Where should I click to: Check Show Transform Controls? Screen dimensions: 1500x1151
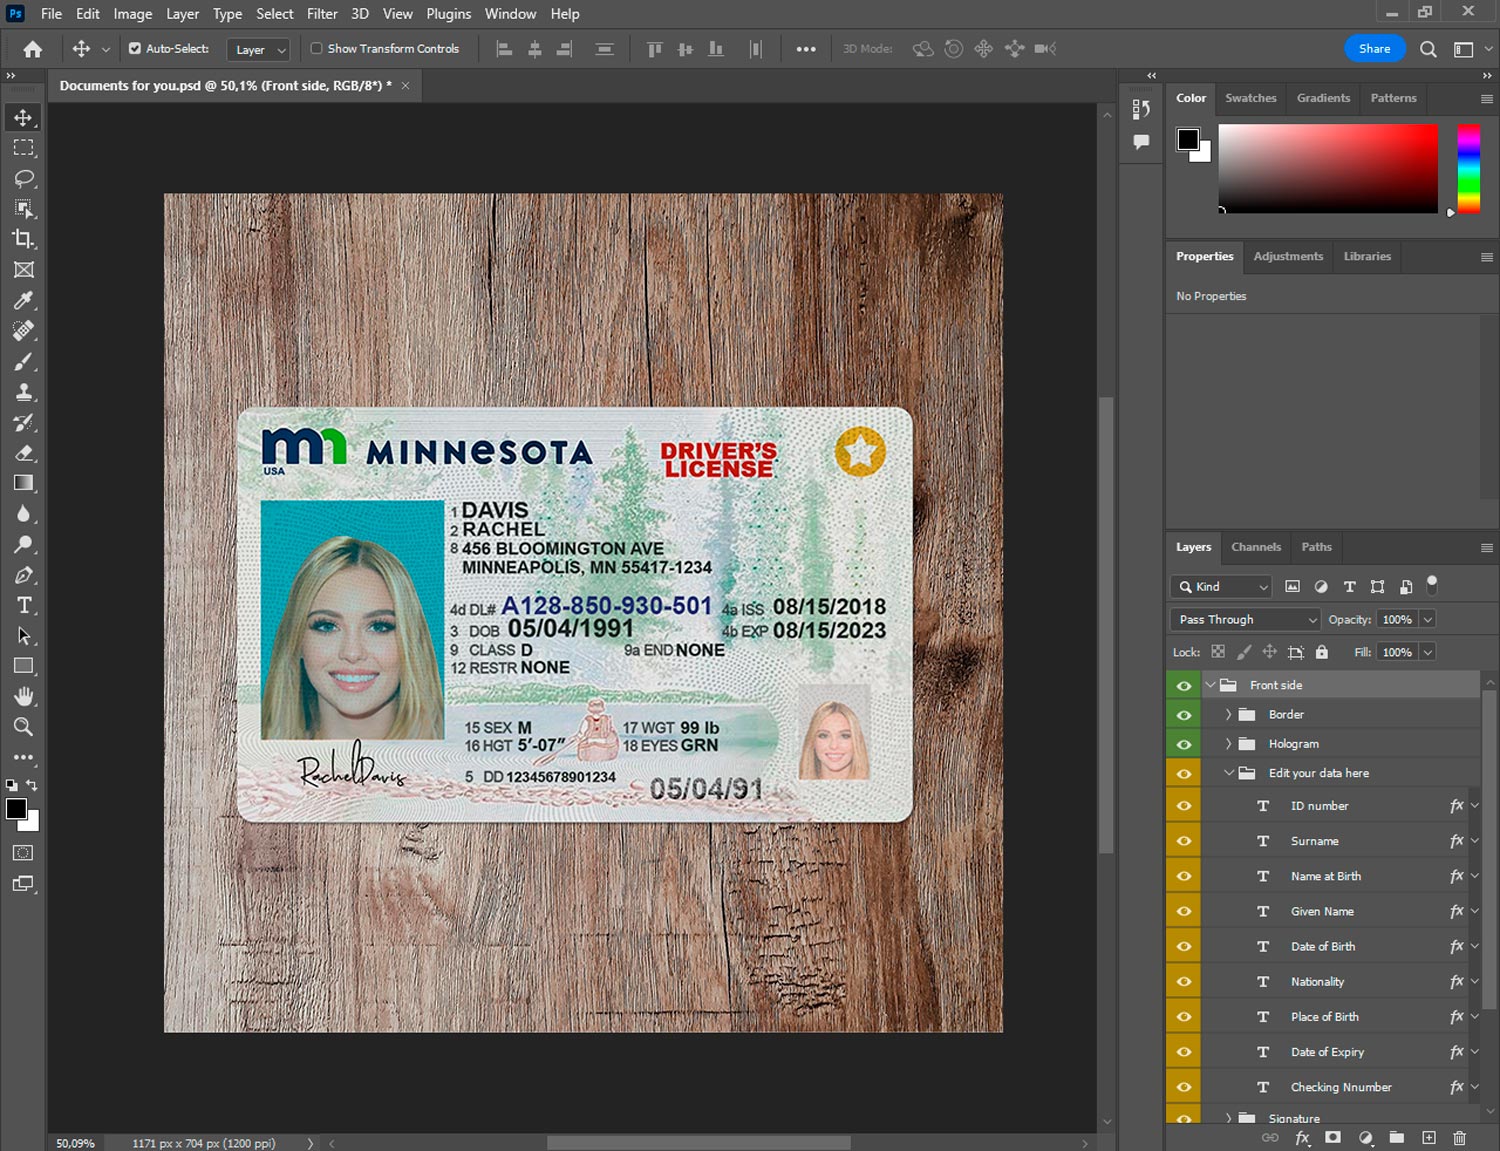pyautogui.click(x=316, y=48)
